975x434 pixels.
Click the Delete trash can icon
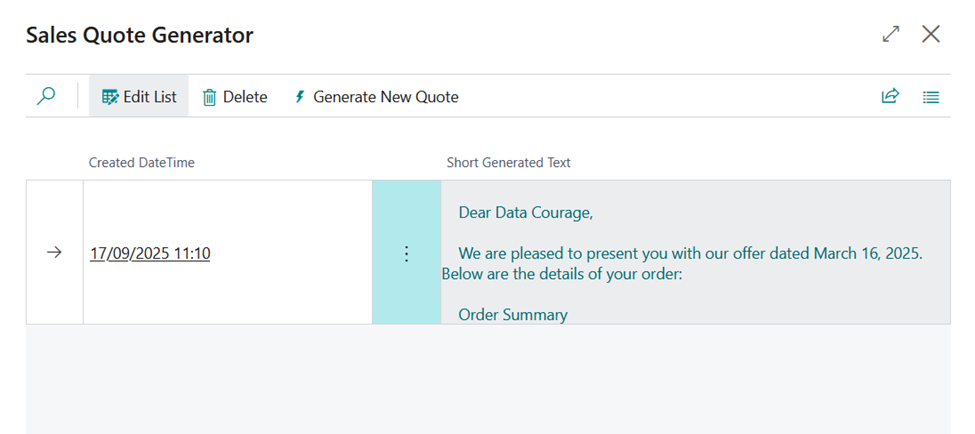(210, 97)
